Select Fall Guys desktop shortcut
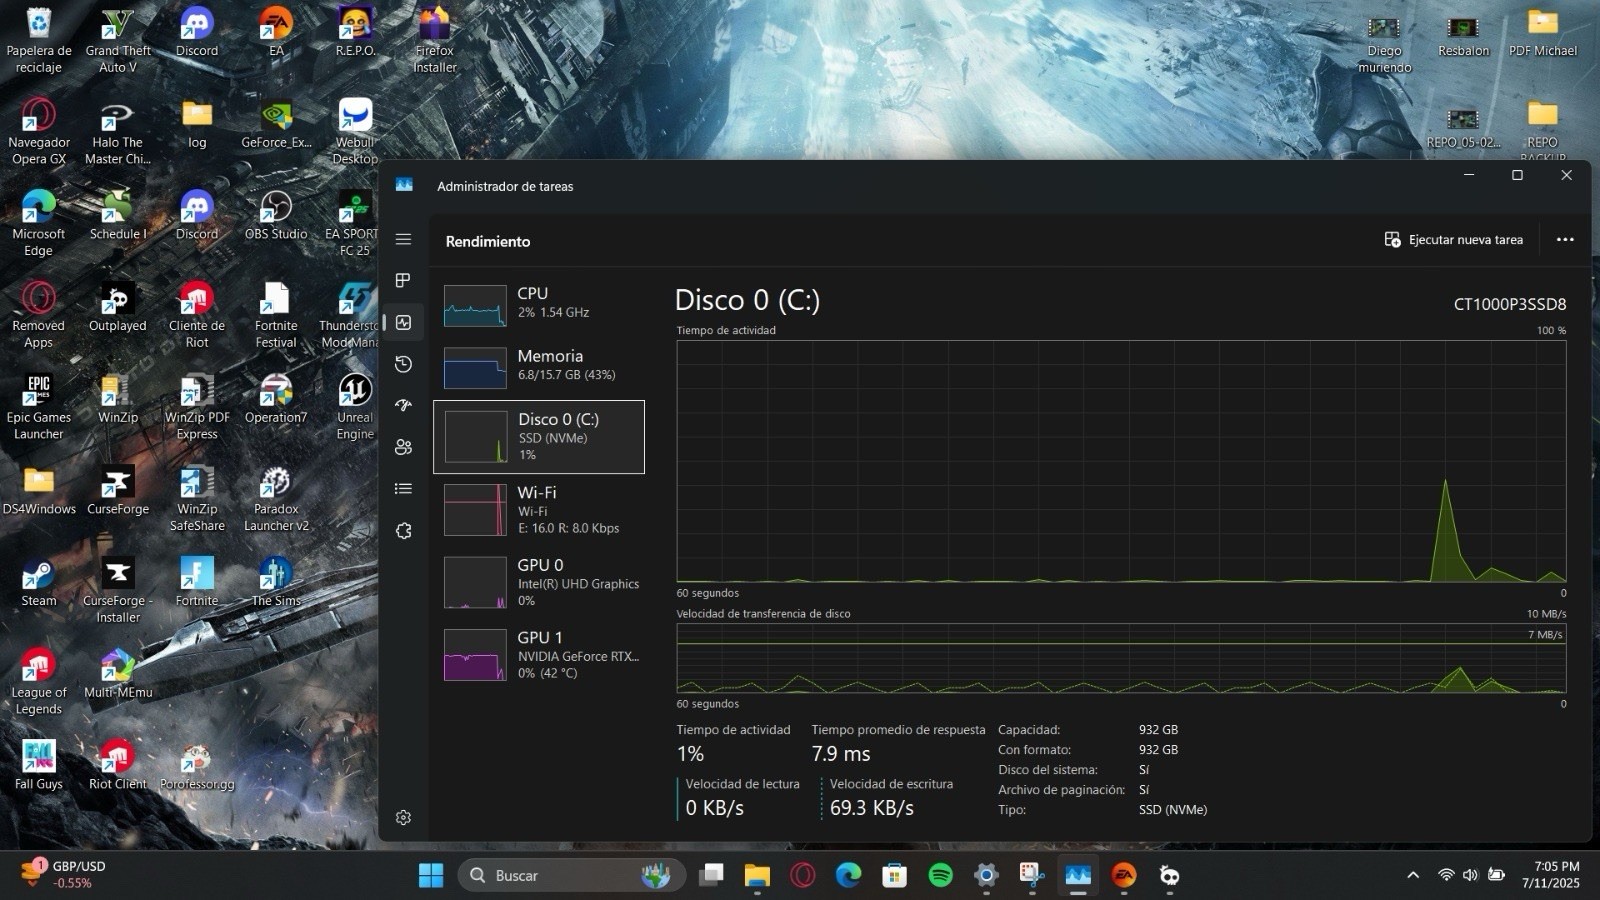Viewport: 1600px width, 900px height. [39, 765]
